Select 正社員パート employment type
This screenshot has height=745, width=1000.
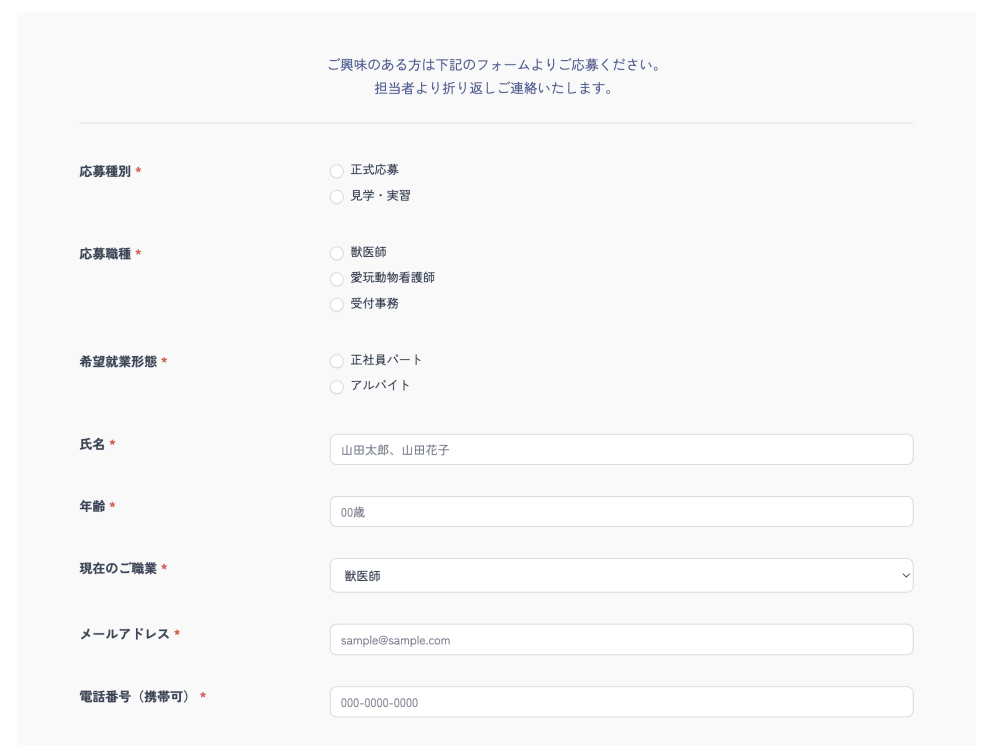click(x=337, y=361)
